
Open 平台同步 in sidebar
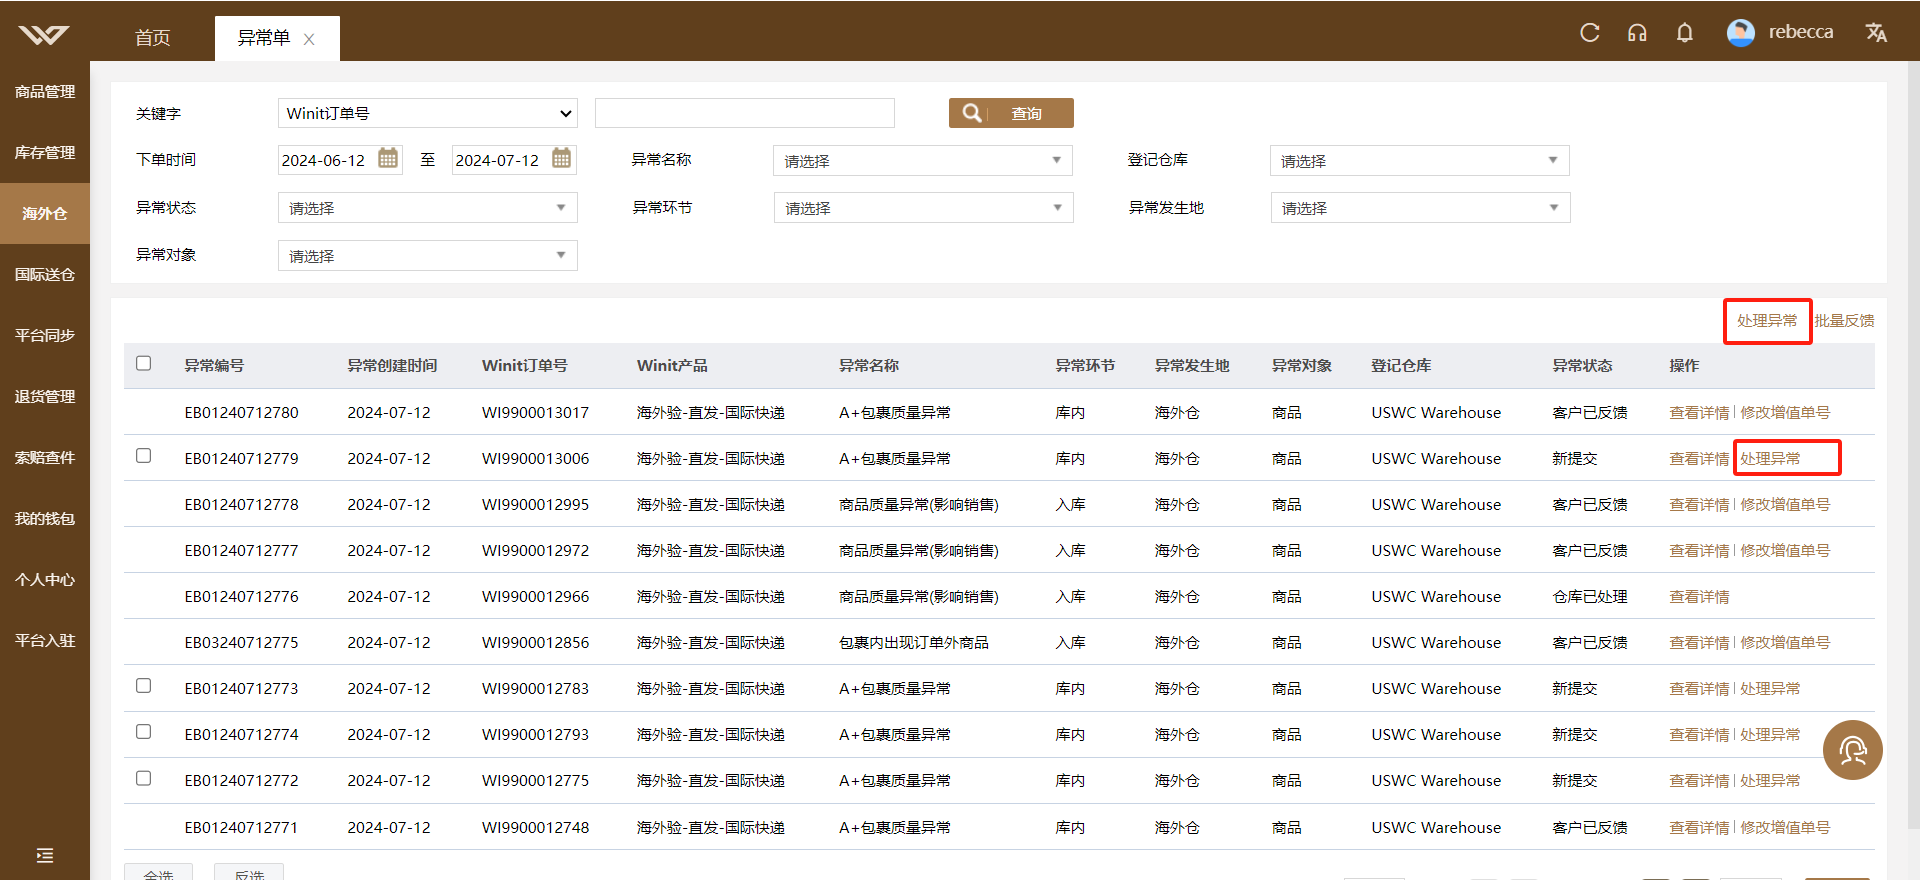tap(45, 335)
